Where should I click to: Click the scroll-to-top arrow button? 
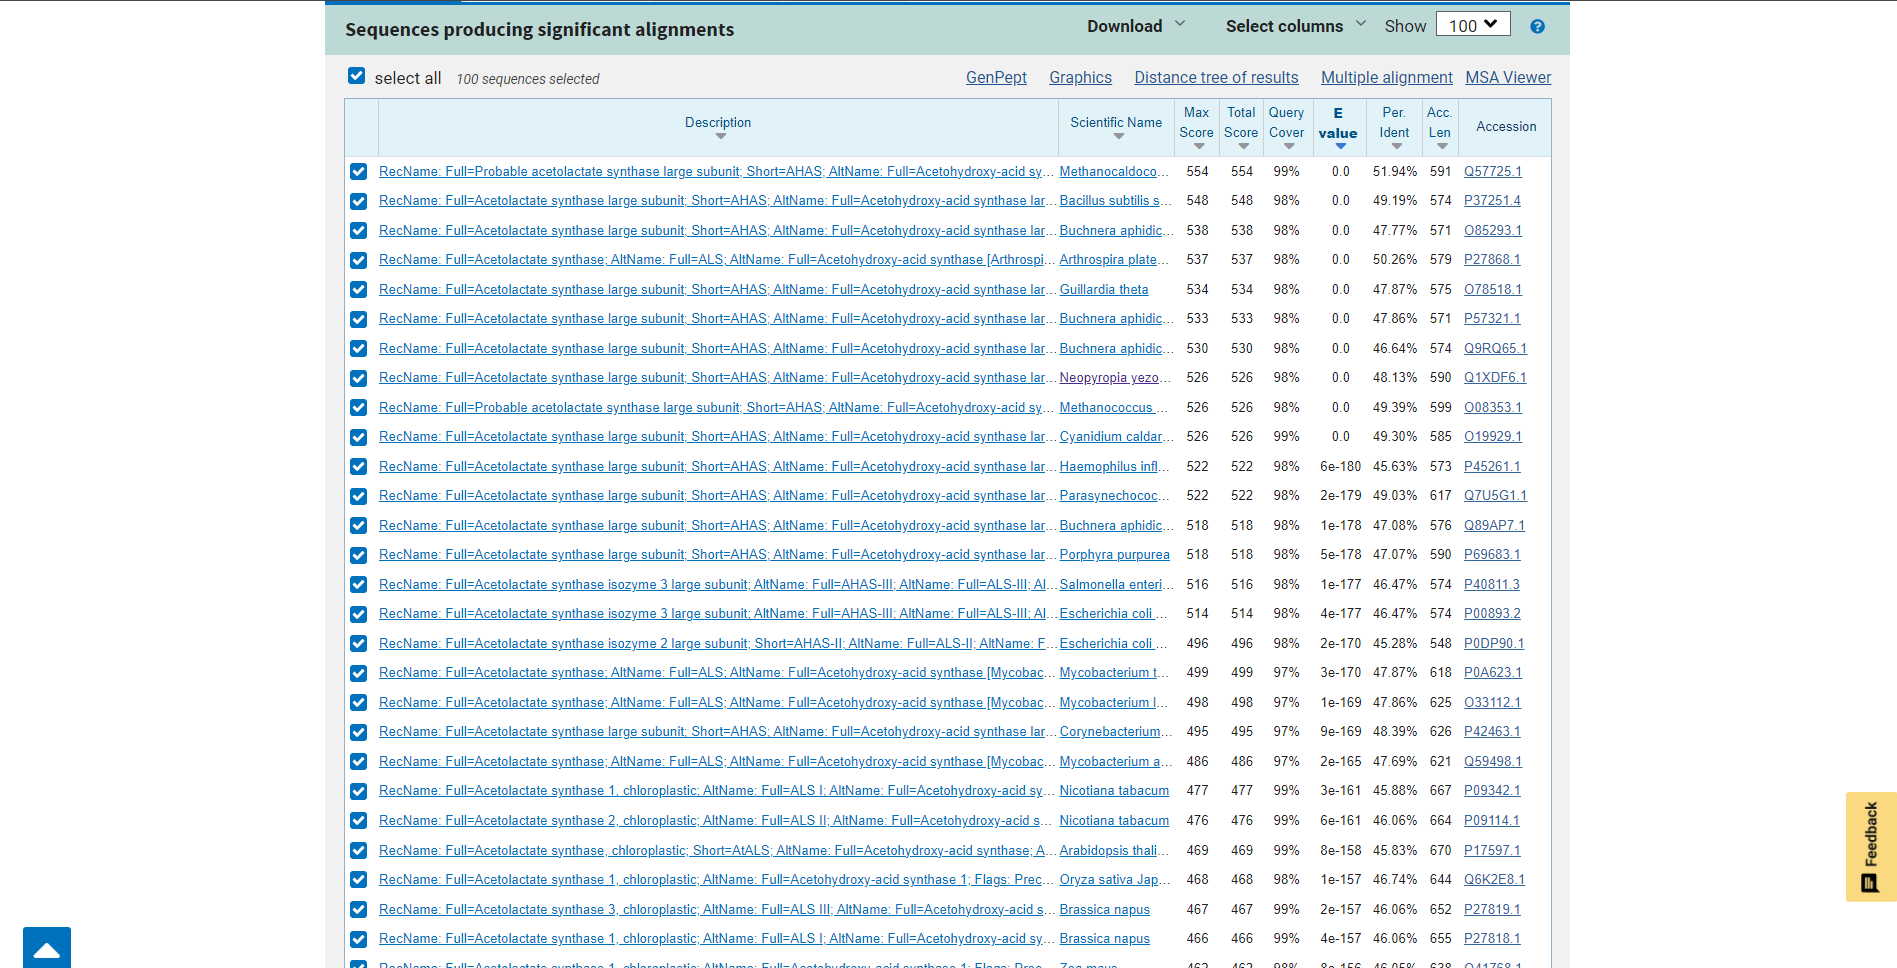pyautogui.click(x=47, y=948)
